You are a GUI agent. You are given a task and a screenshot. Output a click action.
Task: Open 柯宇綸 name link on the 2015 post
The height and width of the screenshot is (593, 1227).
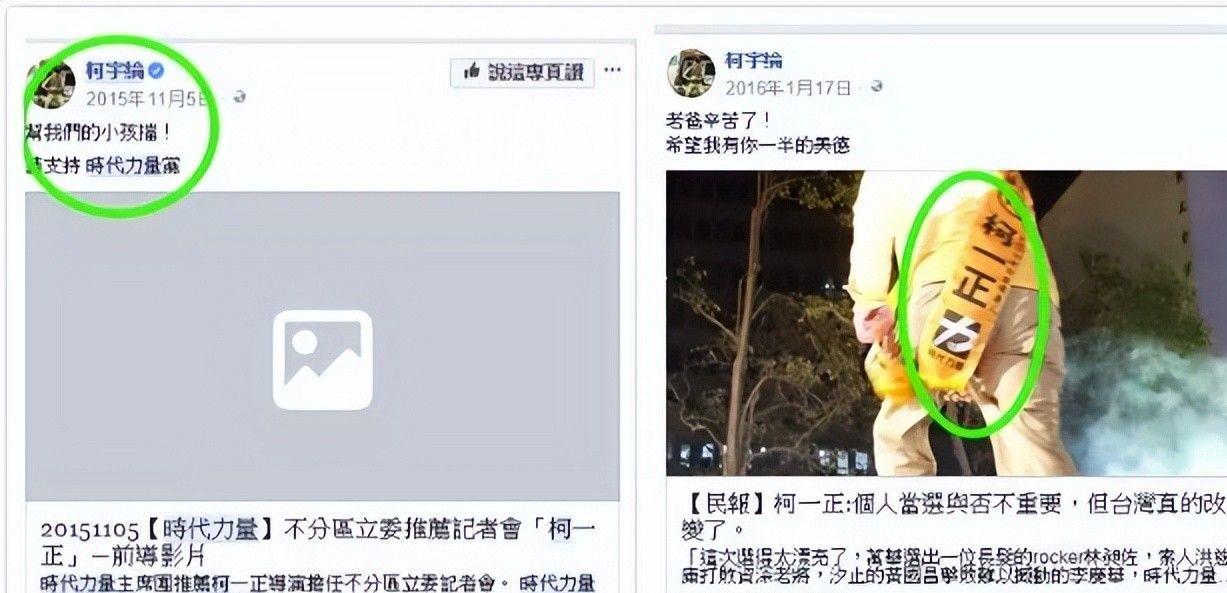(x=115, y=71)
